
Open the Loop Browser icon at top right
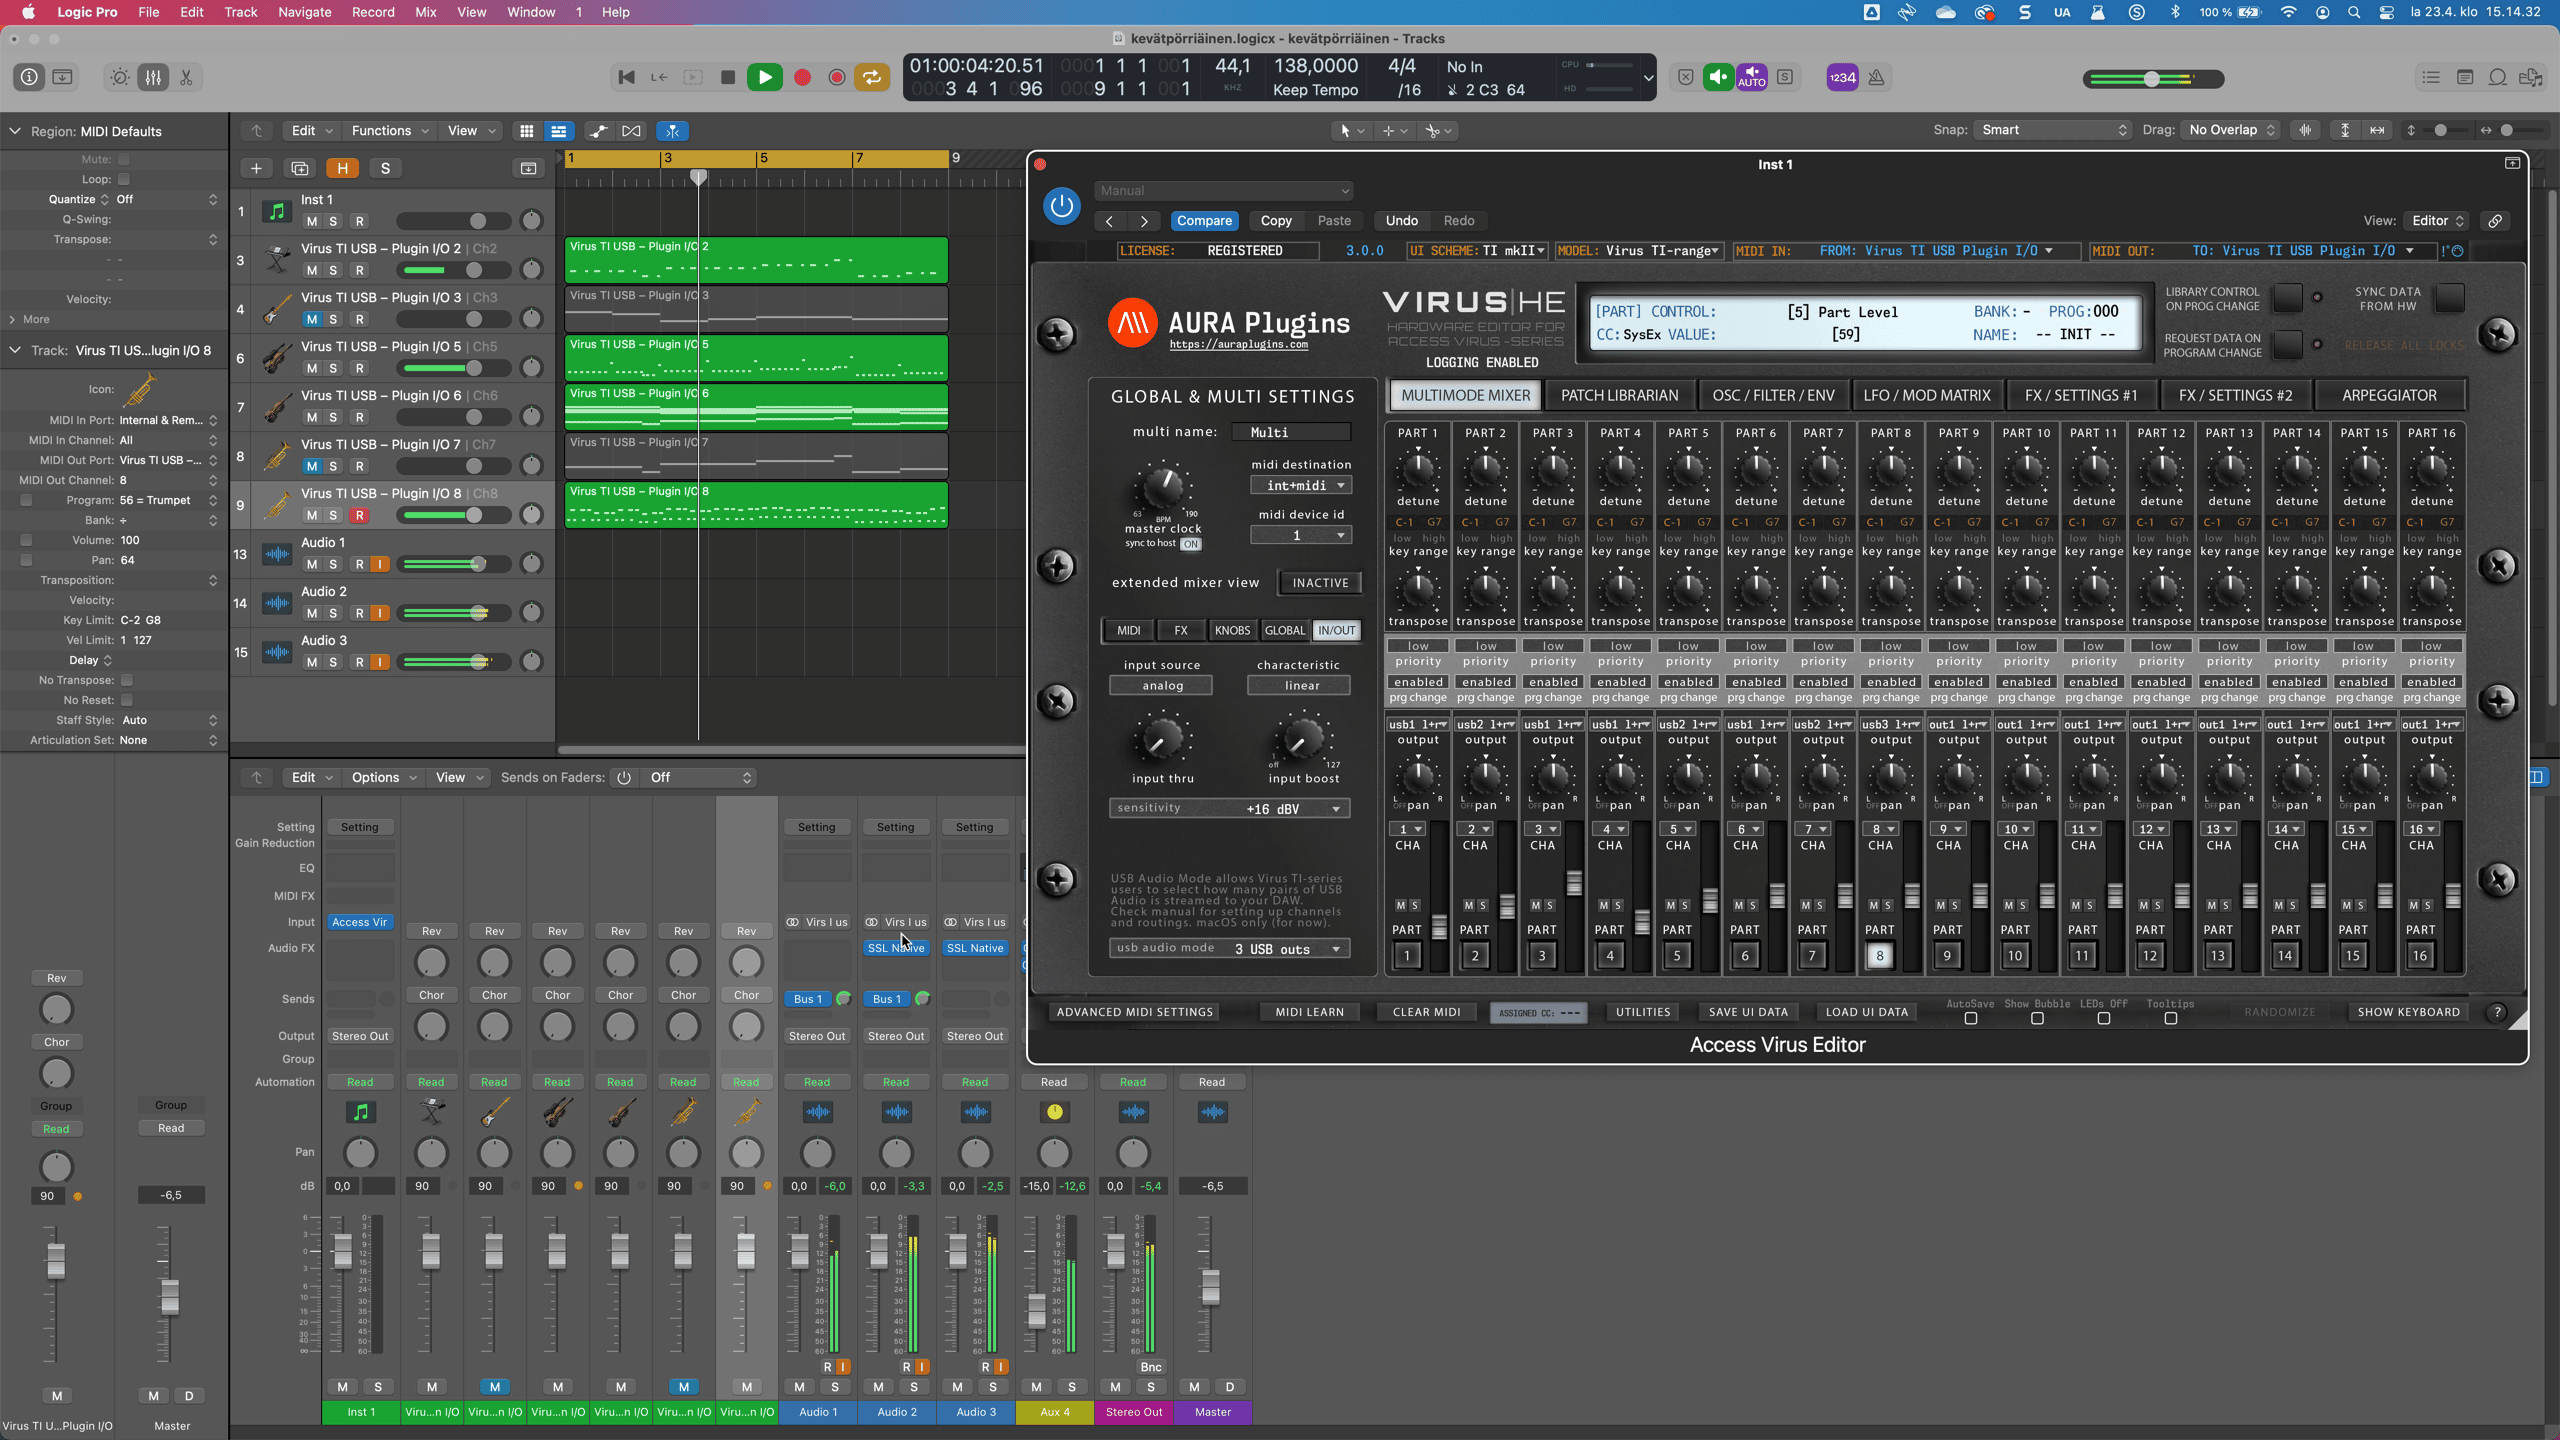pos(2497,77)
